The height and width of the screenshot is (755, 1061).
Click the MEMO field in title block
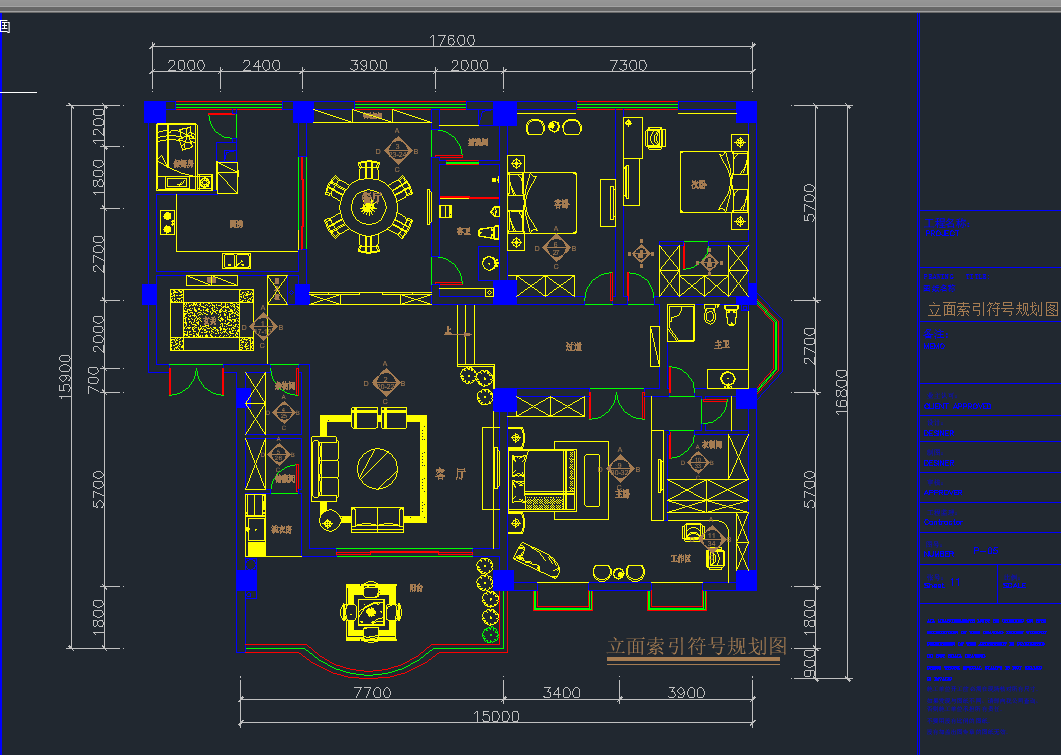coord(936,340)
